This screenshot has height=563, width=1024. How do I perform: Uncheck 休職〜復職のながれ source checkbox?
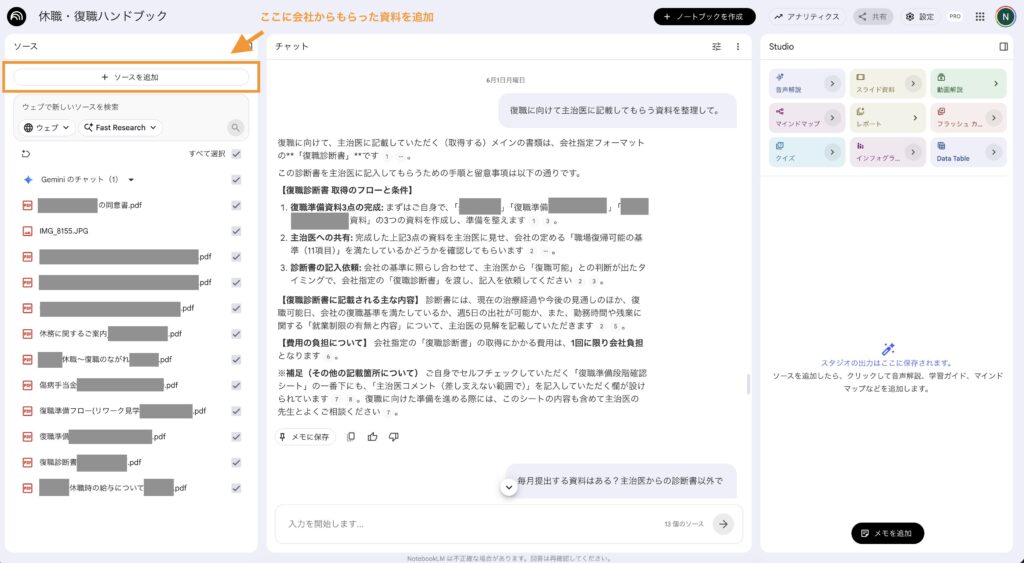(x=236, y=359)
